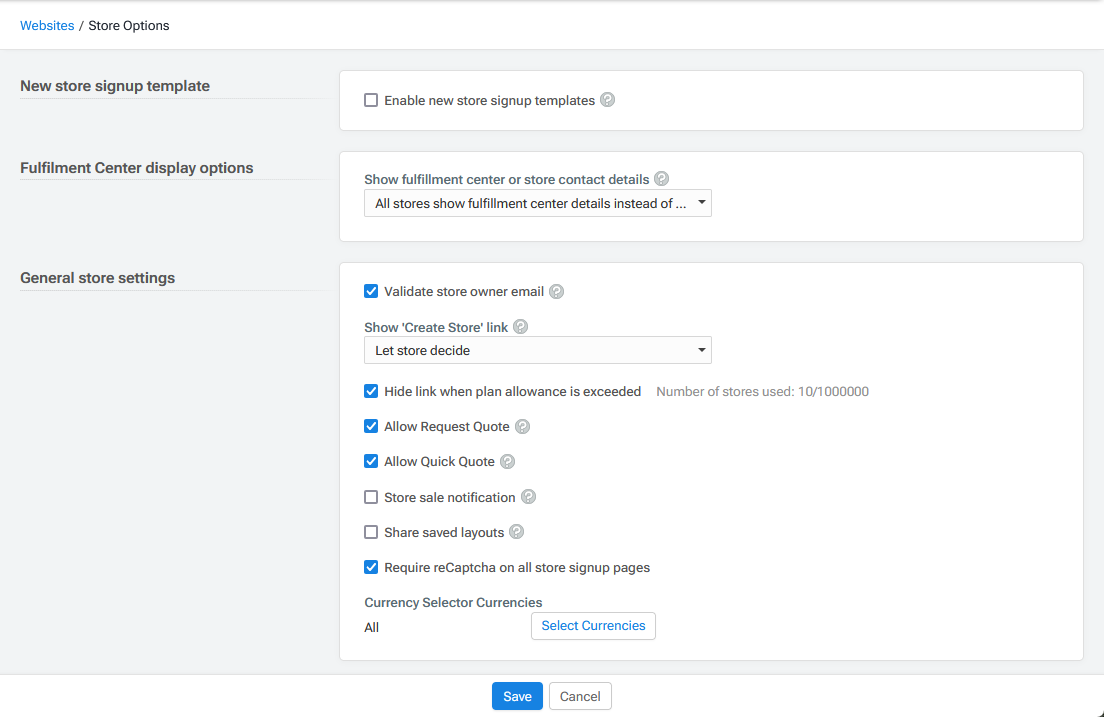Save the store options
The image size is (1104, 717).
[x=517, y=696]
